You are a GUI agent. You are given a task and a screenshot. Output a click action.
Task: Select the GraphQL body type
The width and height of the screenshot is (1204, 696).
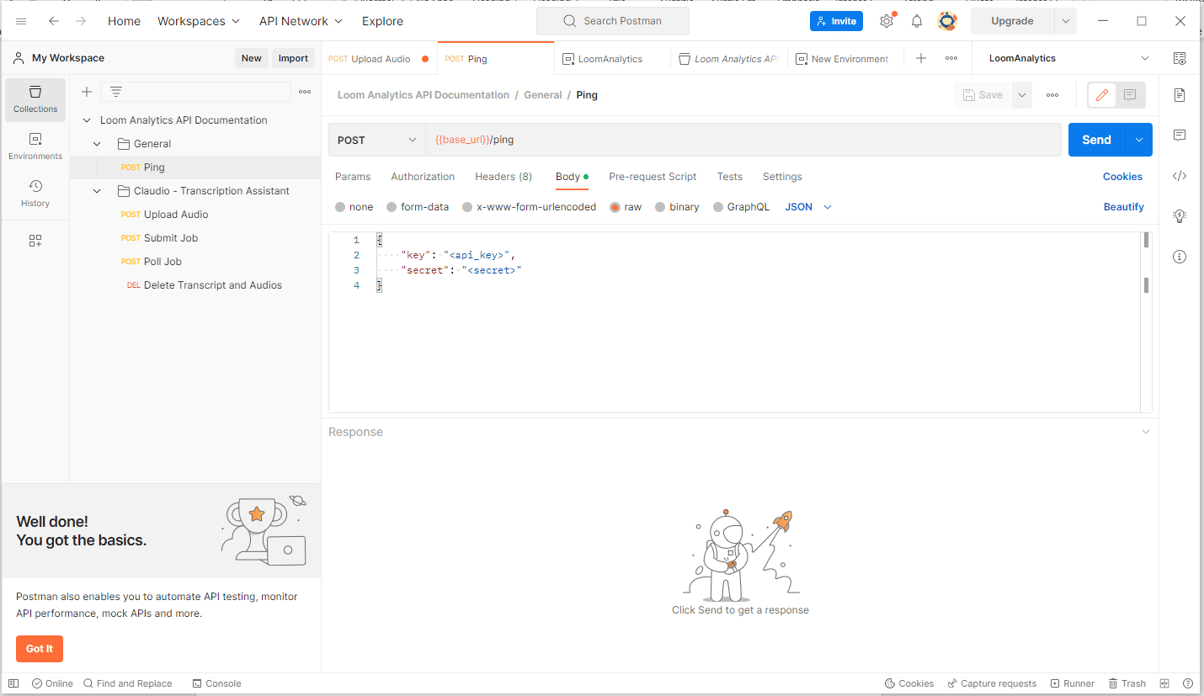tap(741, 207)
